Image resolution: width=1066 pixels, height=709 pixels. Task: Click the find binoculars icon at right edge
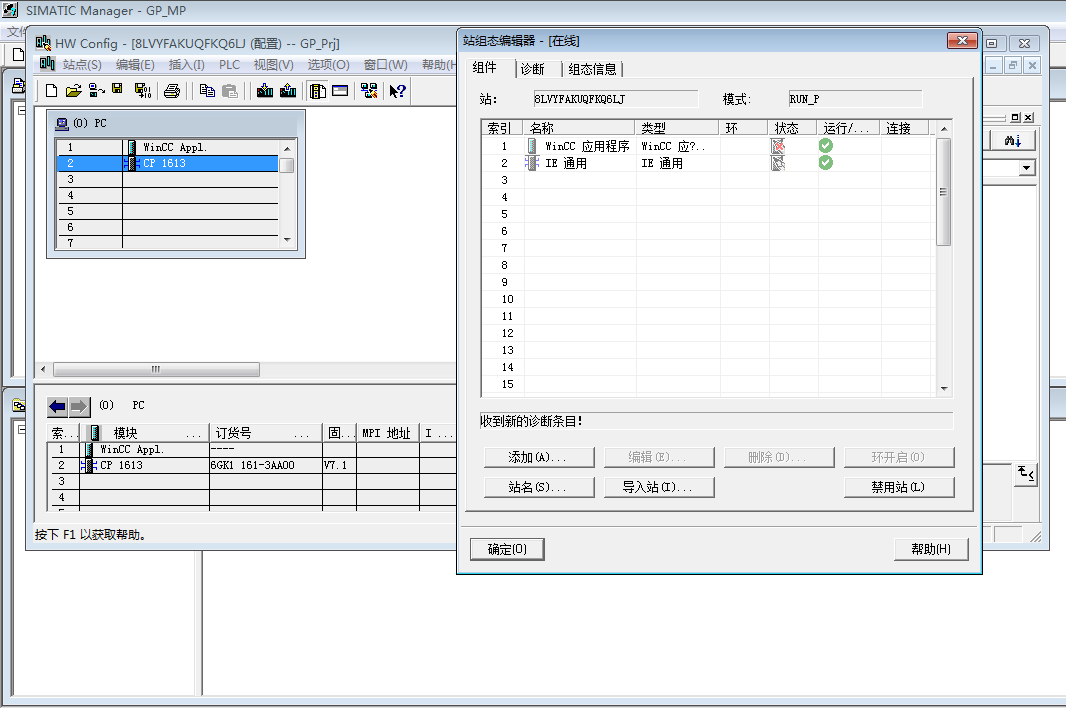point(1012,141)
